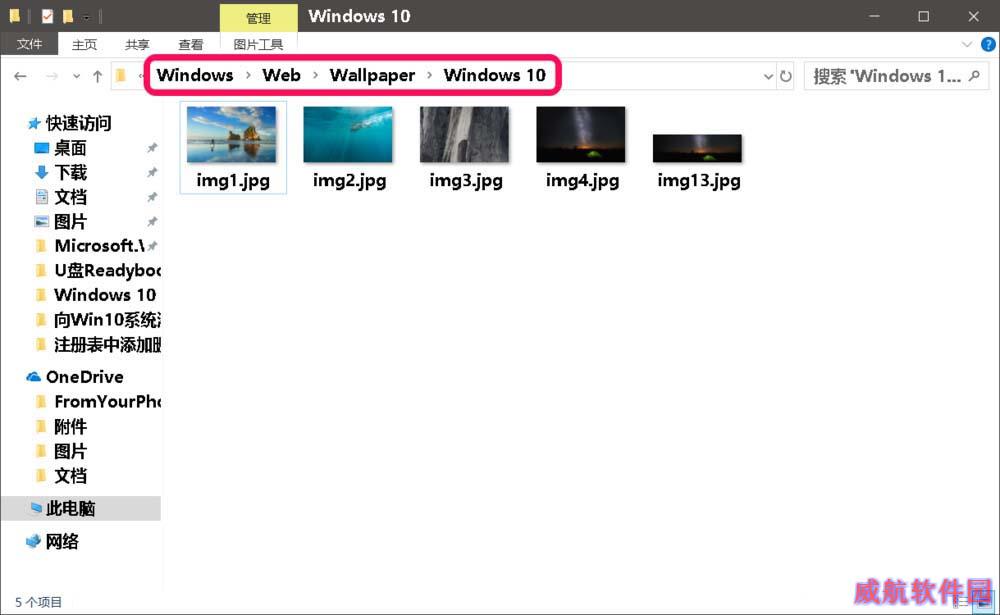Expand the chevron after Windows breadcrumb
Screen dimensions: 1000x615
[248, 76]
